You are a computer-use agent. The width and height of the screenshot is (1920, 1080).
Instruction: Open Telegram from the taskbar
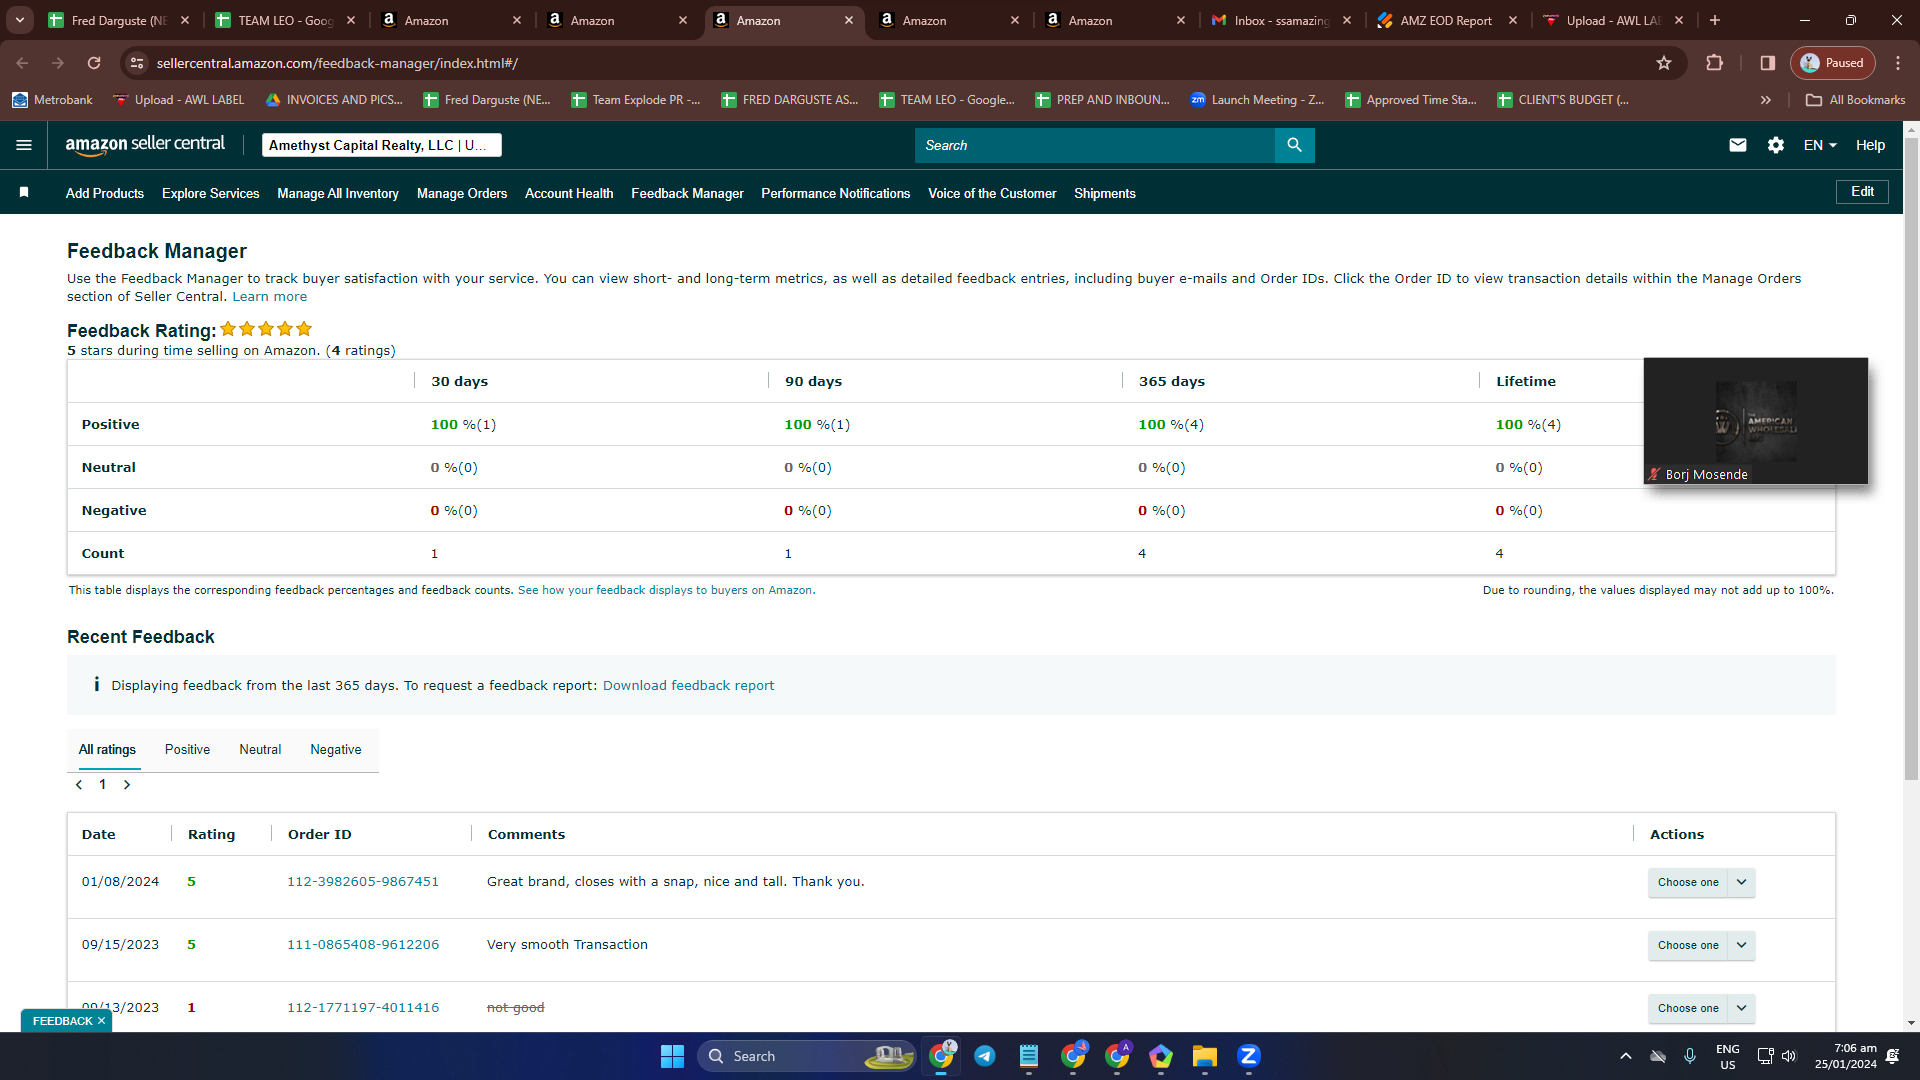985,1056
